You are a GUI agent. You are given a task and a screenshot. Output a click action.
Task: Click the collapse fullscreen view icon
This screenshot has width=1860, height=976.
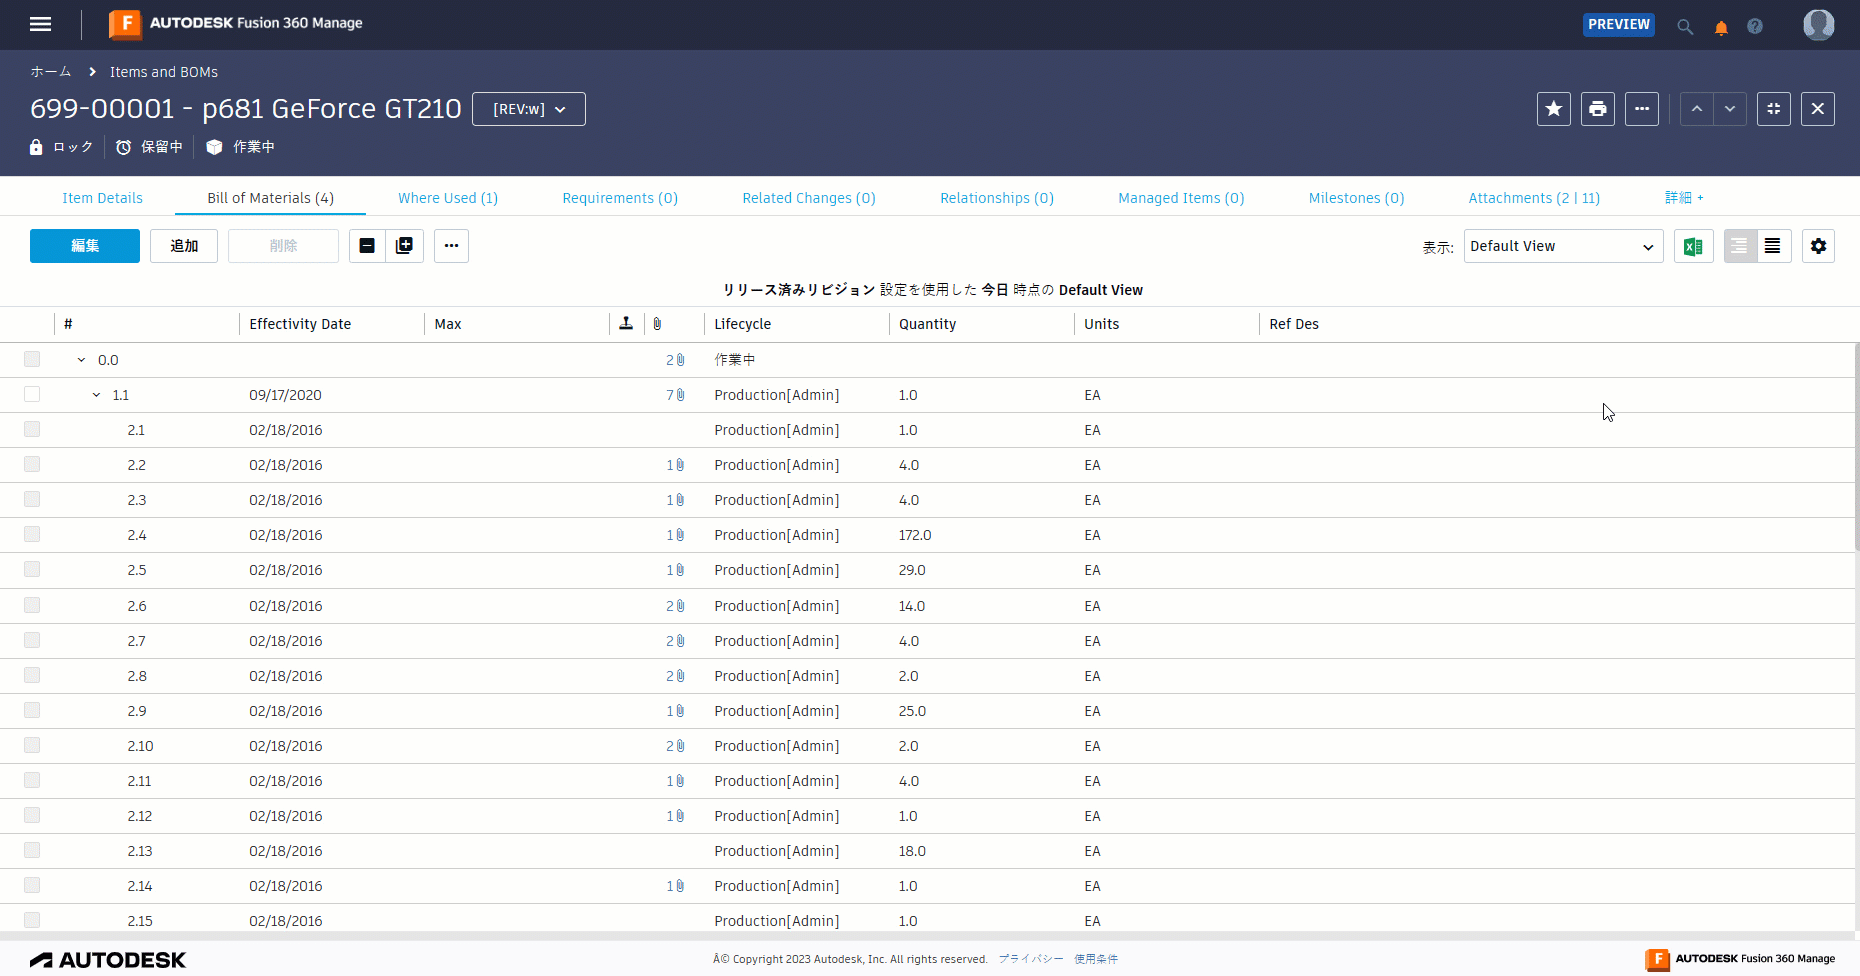(x=1774, y=109)
